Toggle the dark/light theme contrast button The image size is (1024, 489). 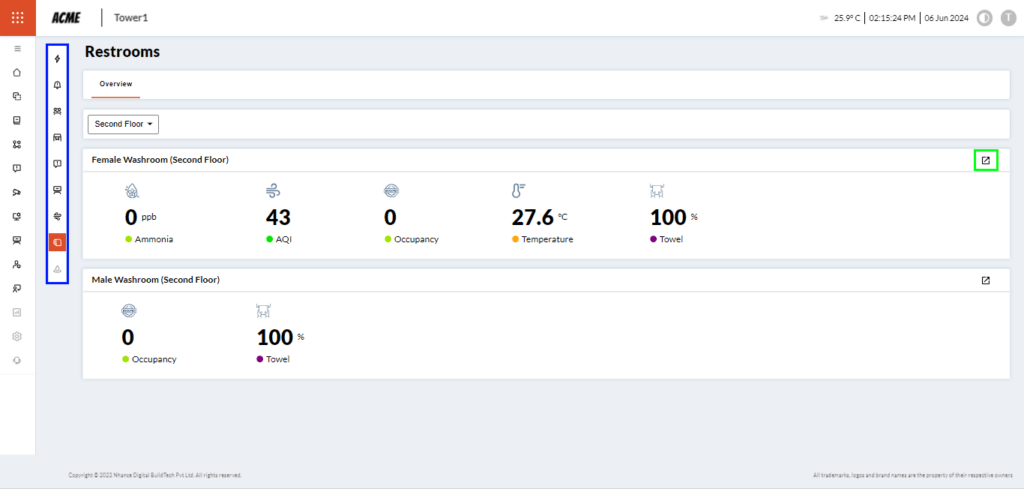[x=984, y=18]
